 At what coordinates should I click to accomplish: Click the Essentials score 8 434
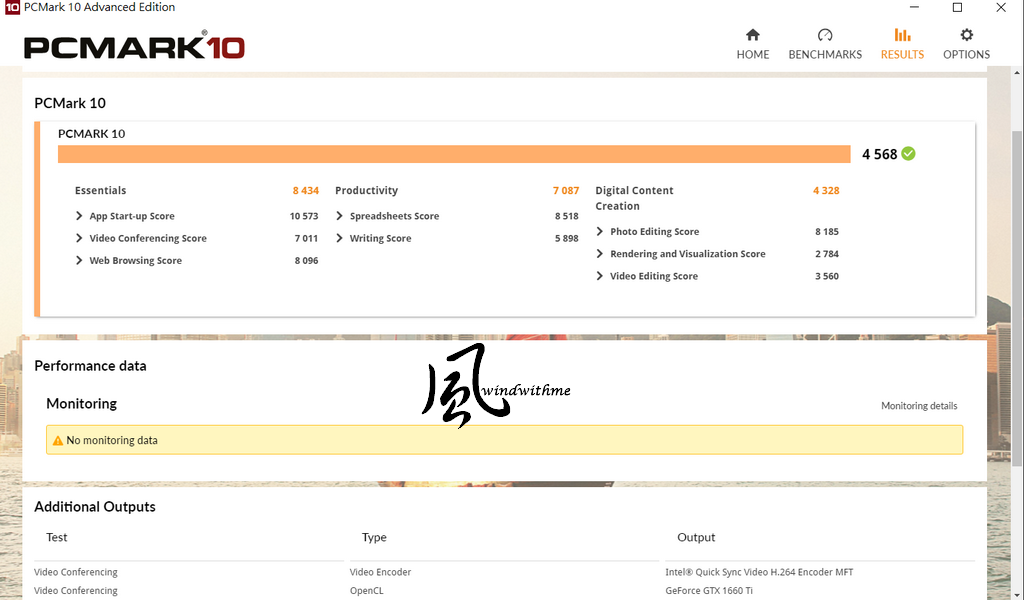pyautogui.click(x=306, y=191)
